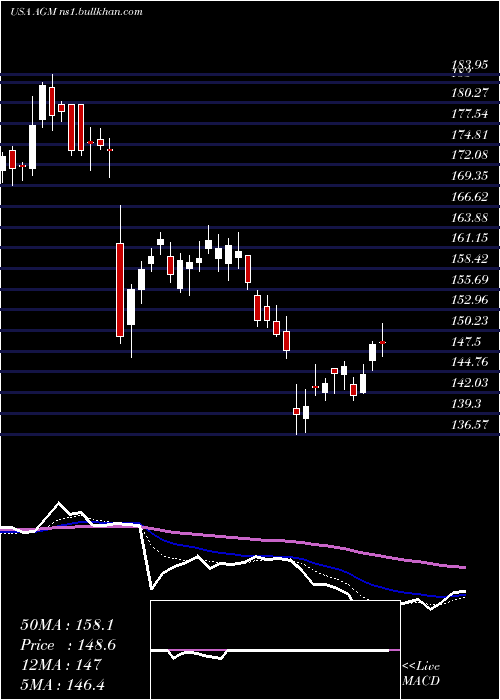Image resolution: width=500 pixels, height=700 pixels.
Task: Click the 152.96 price level label
Action: pyautogui.click(x=469, y=300)
